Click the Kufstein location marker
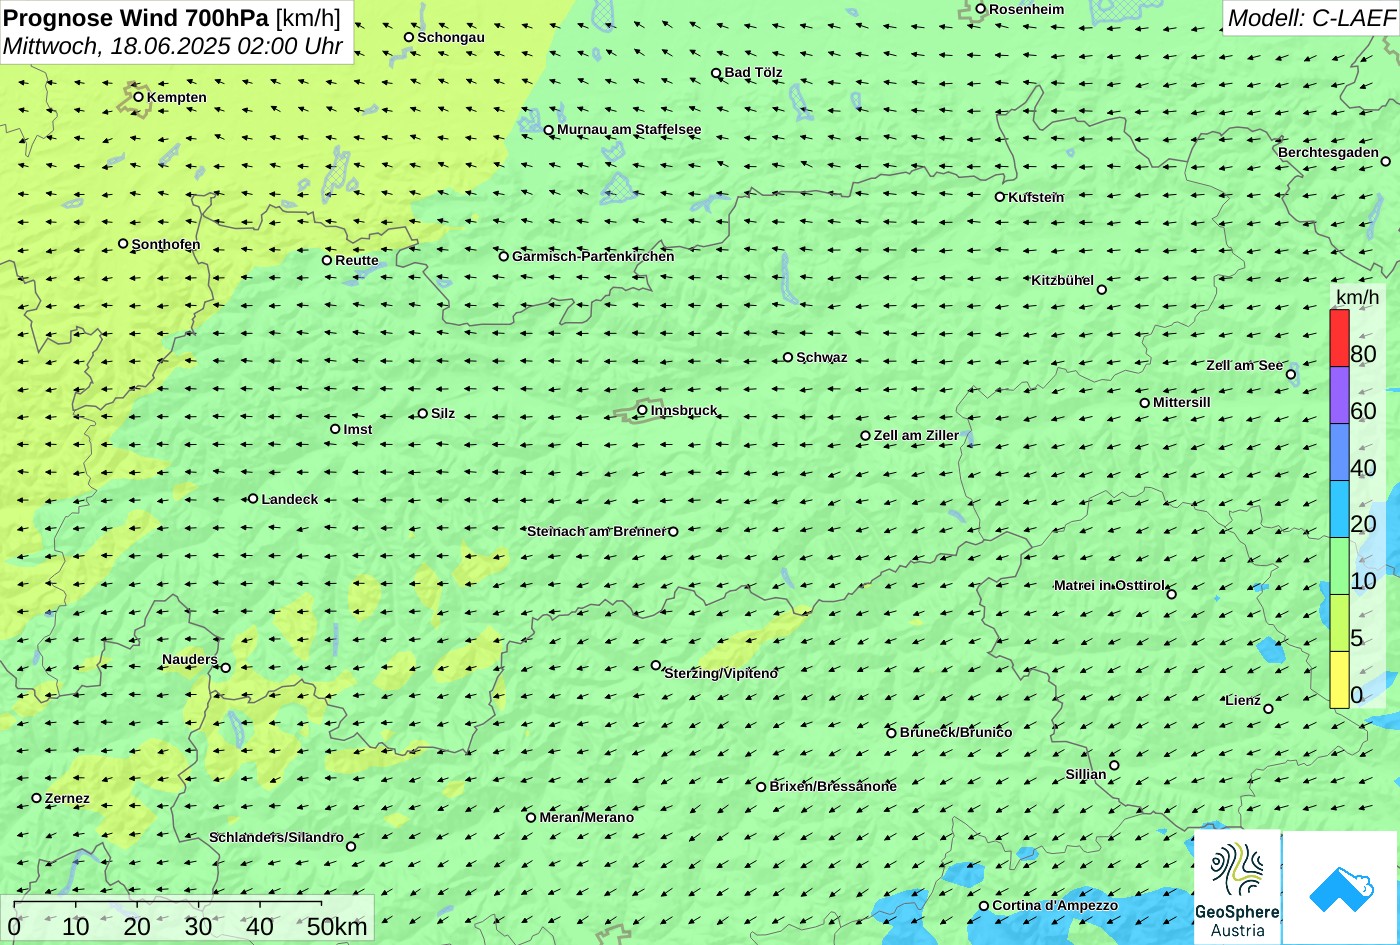The image size is (1400, 945). point(1000,197)
